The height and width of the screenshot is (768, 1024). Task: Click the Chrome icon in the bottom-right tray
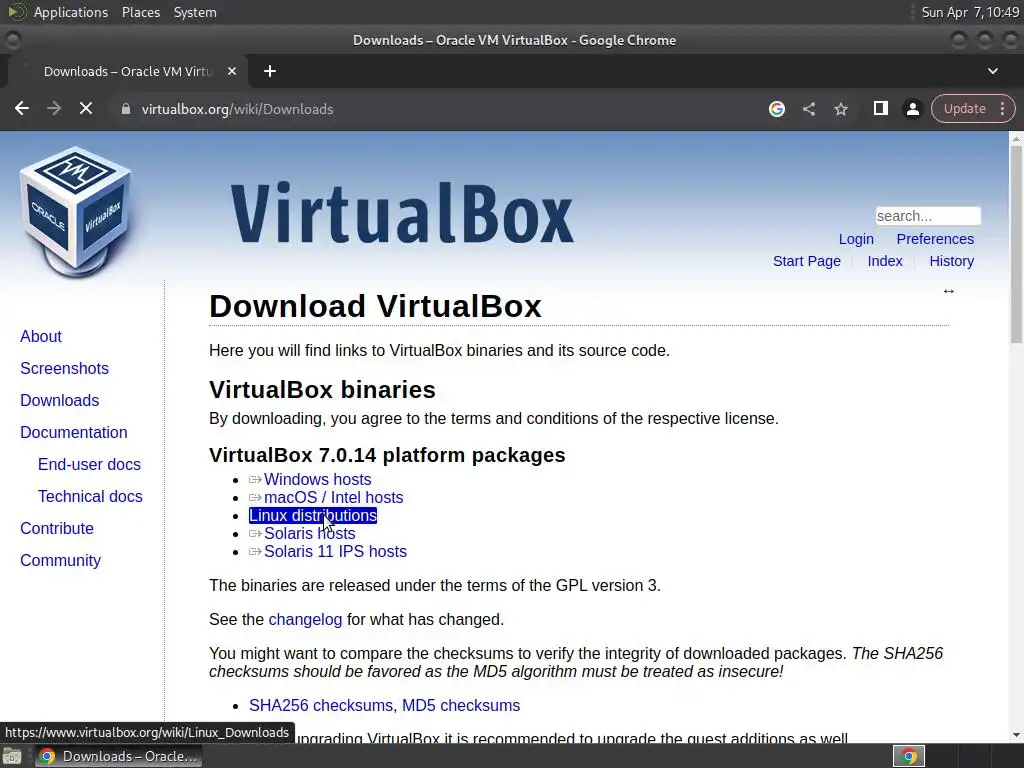tap(909, 756)
